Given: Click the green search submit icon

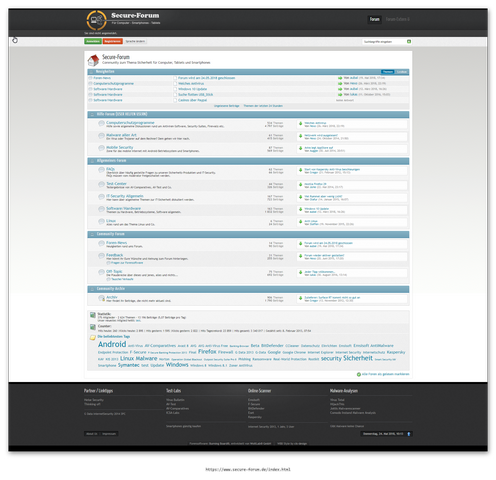Looking at the screenshot, I should click(409, 41).
